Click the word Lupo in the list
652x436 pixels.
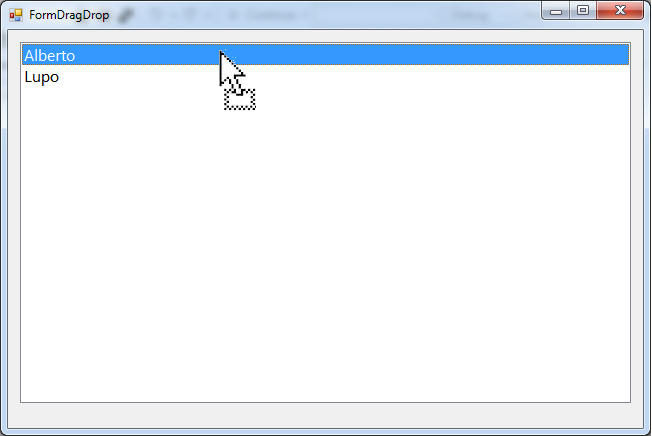(x=42, y=77)
